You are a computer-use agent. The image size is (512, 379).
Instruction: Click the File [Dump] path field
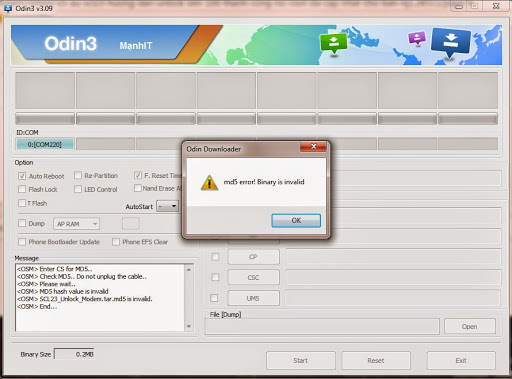pyautogui.click(x=322, y=326)
